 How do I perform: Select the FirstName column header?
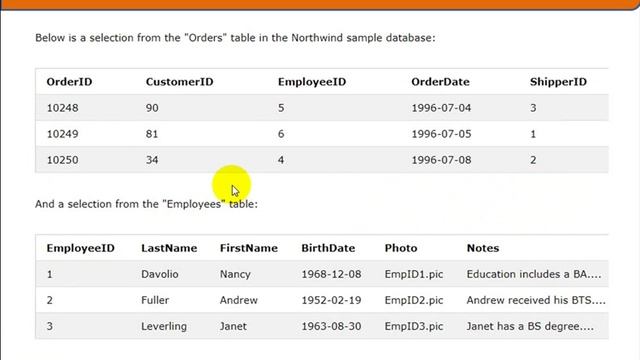coord(249,248)
